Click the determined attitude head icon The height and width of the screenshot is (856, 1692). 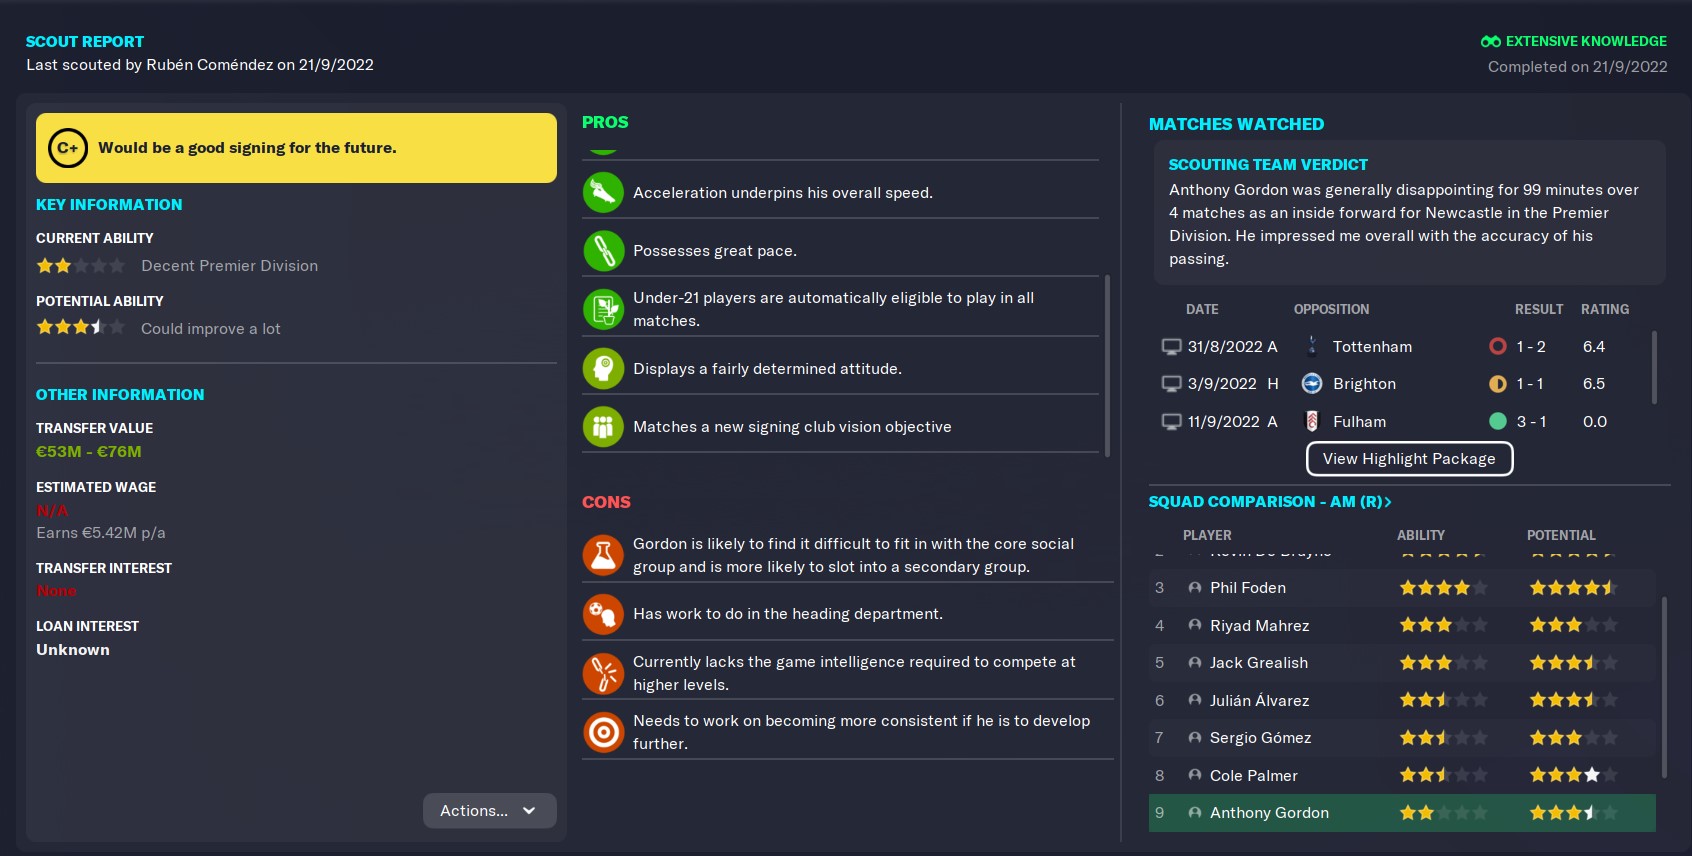click(603, 369)
